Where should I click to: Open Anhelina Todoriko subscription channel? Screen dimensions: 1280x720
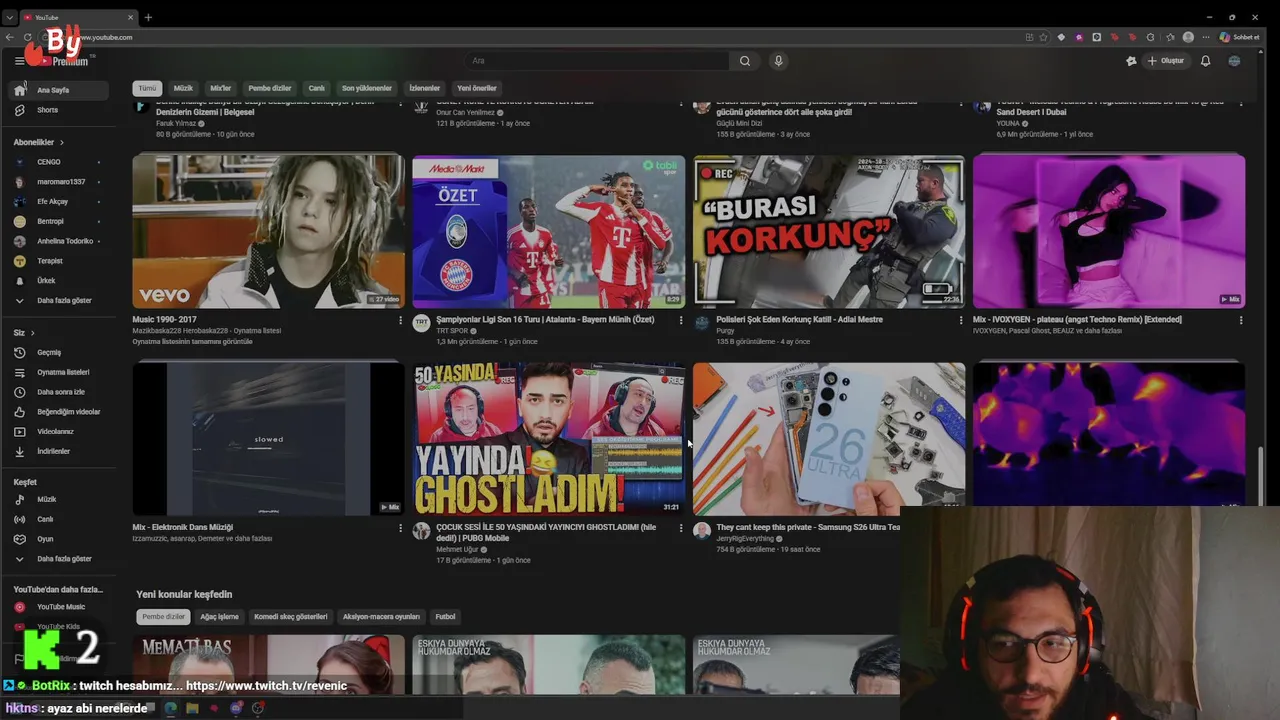click(60, 241)
